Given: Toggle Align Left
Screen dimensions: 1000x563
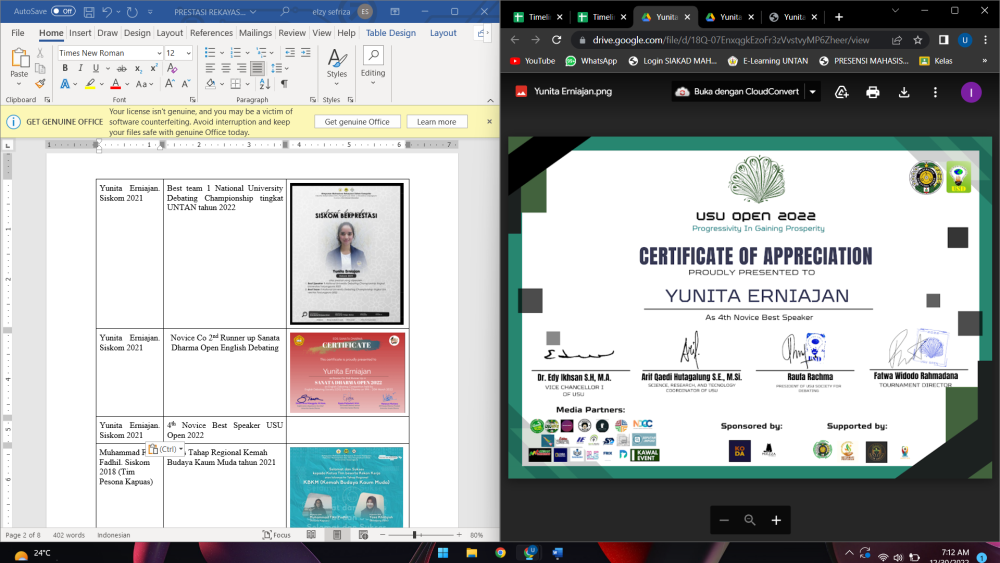Looking at the screenshot, I should (x=210, y=68).
